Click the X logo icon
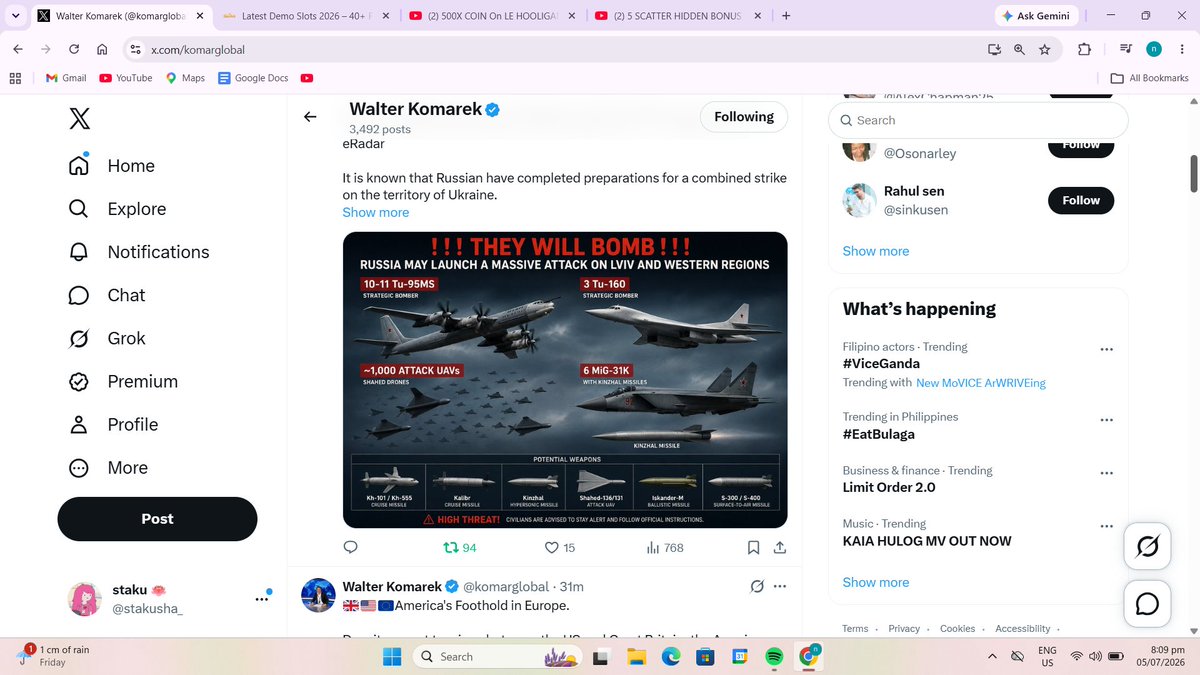1200x675 pixels. [80, 119]
